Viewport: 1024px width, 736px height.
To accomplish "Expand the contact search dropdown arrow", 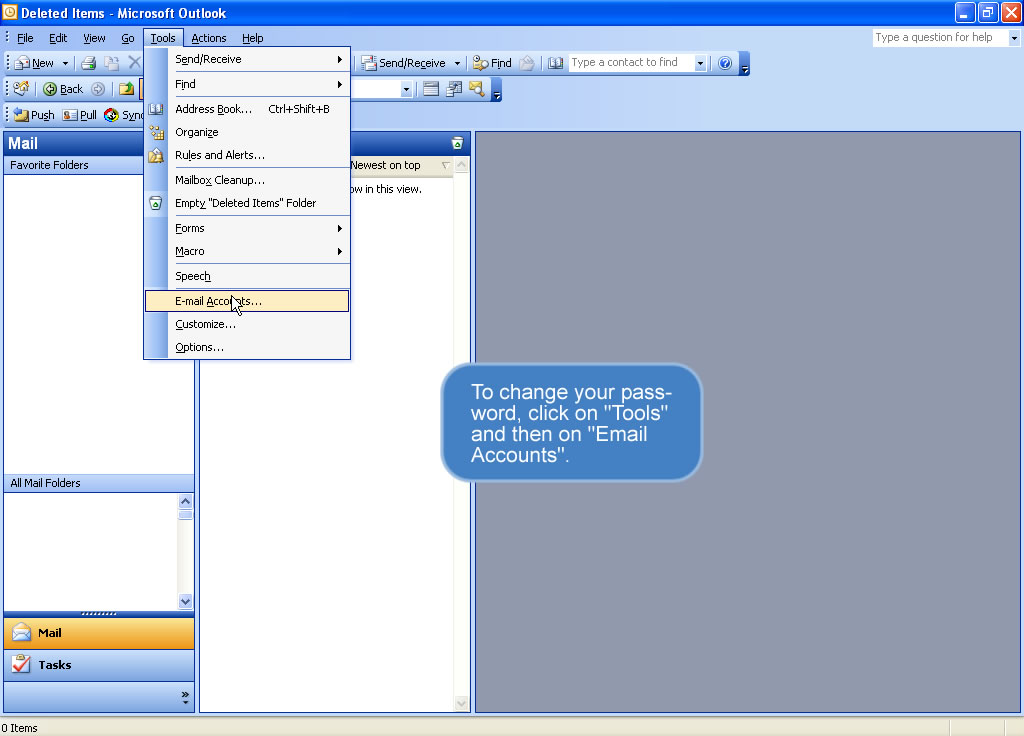I will pyautogui.click(x=700, y=63).
